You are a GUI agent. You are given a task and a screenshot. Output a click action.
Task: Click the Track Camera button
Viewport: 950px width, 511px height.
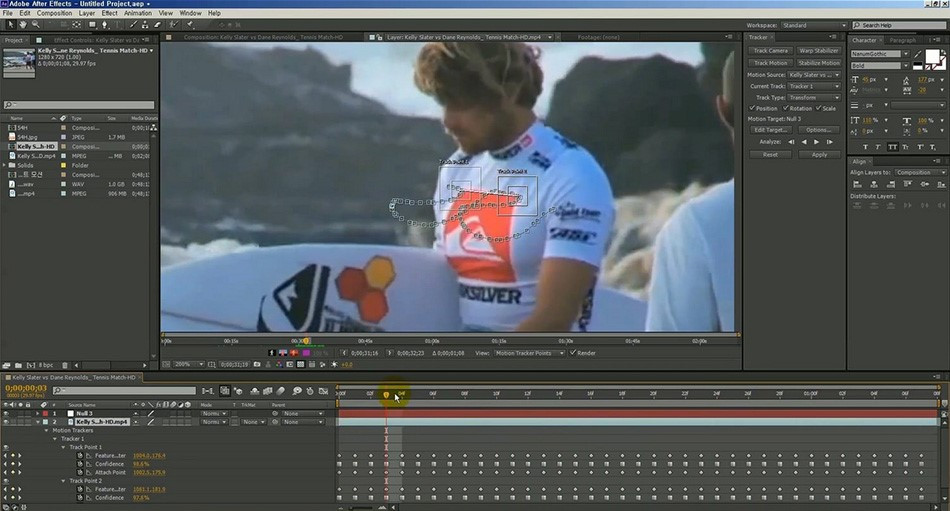[x=771, y=51]
